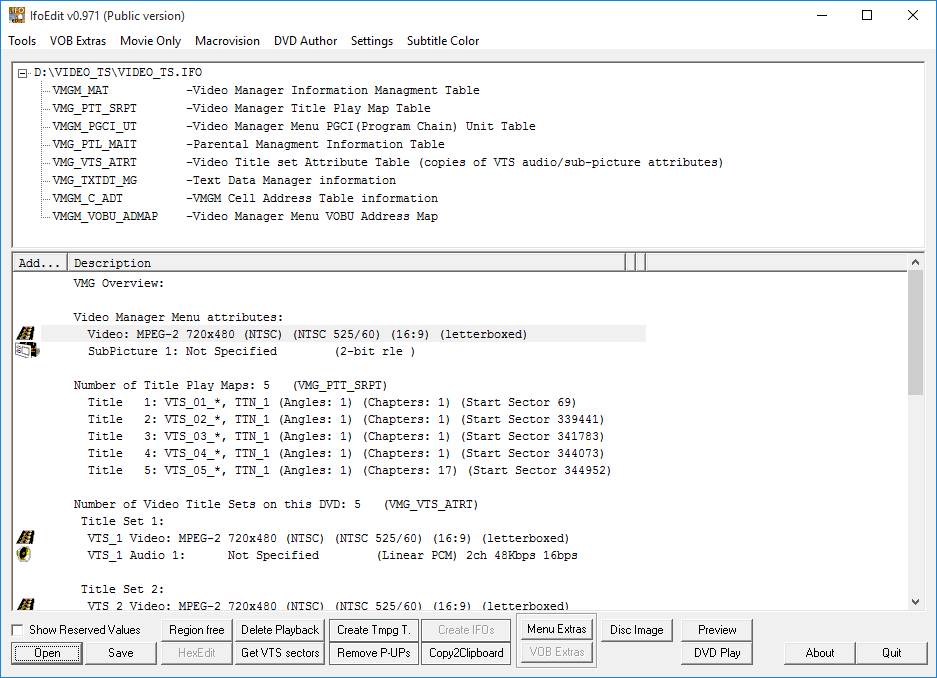Click the DVD Play button
Screen dimensions: 937x678
click(717, 653)
